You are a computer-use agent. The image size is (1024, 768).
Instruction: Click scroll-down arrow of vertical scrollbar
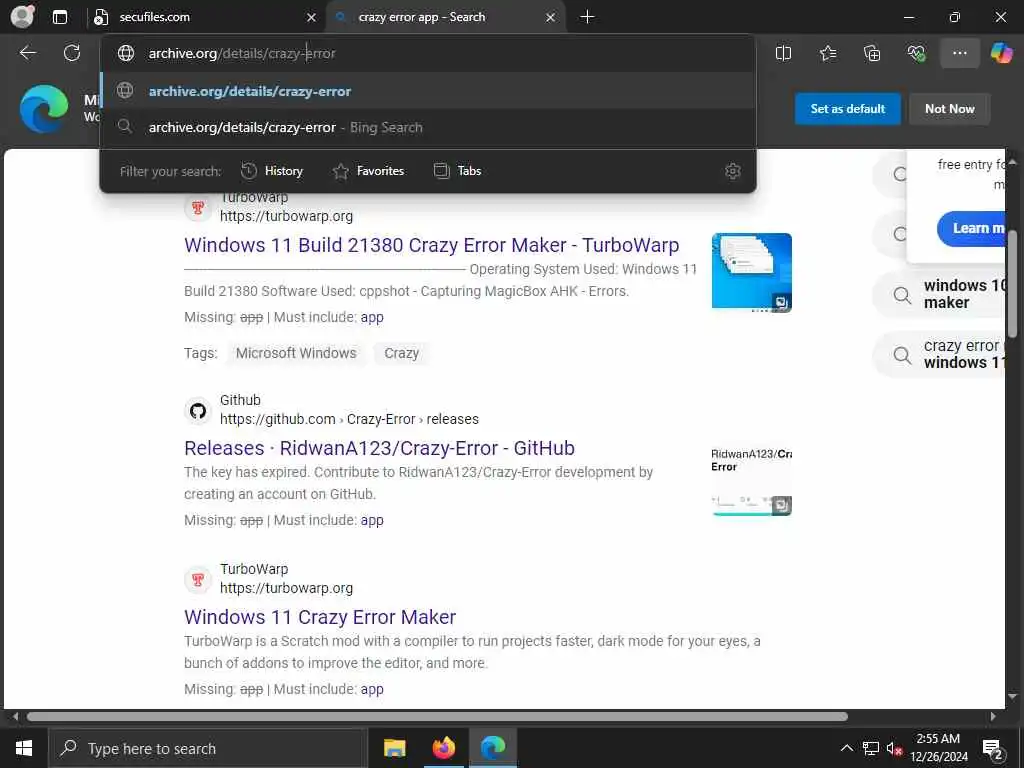pyautogui.click(x=1013, y=697)
